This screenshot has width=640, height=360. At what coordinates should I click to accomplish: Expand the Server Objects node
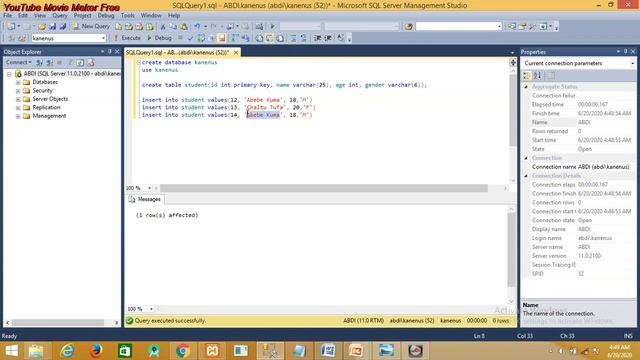(x=18, y=99)
